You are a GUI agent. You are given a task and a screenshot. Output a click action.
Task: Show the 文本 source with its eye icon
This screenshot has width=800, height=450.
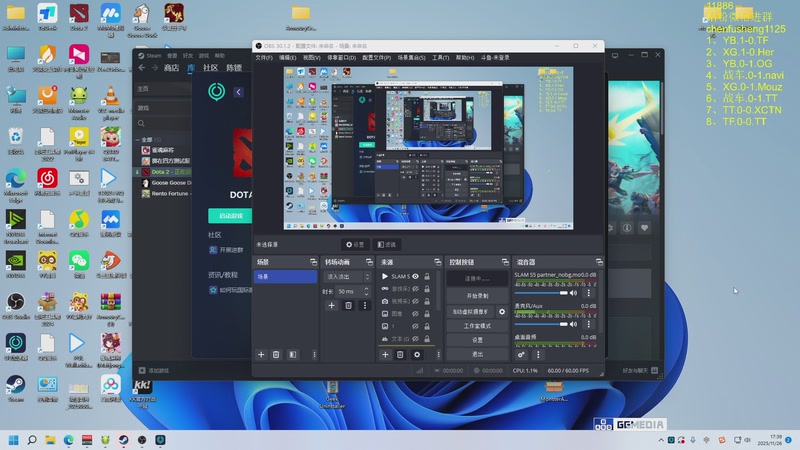tap(416, 339)
